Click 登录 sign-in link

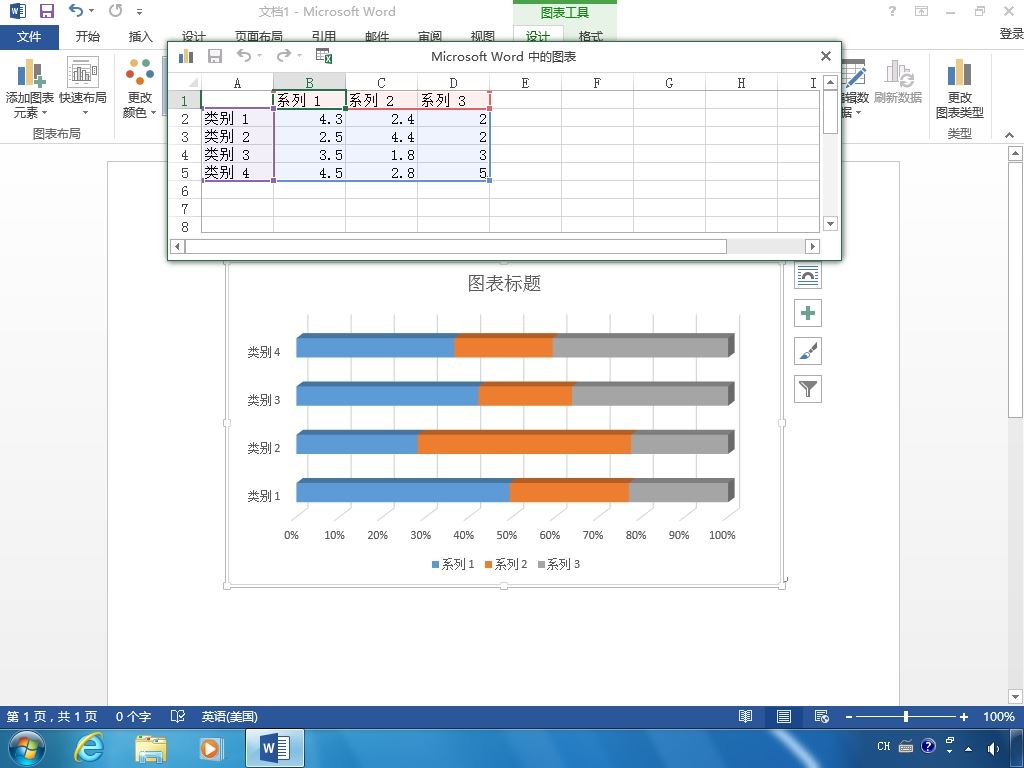[1011, 34]
